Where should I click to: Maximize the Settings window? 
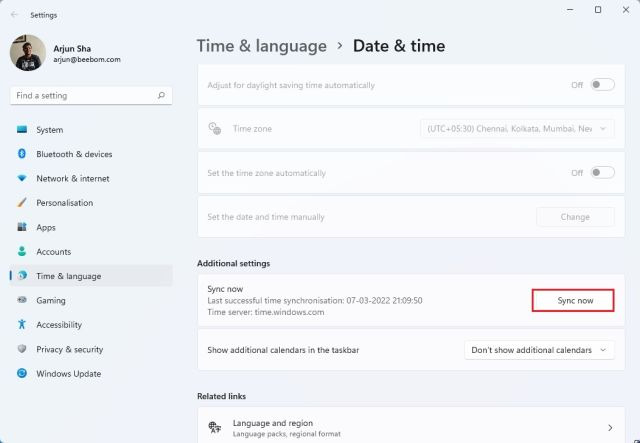(x=598, y=10)
